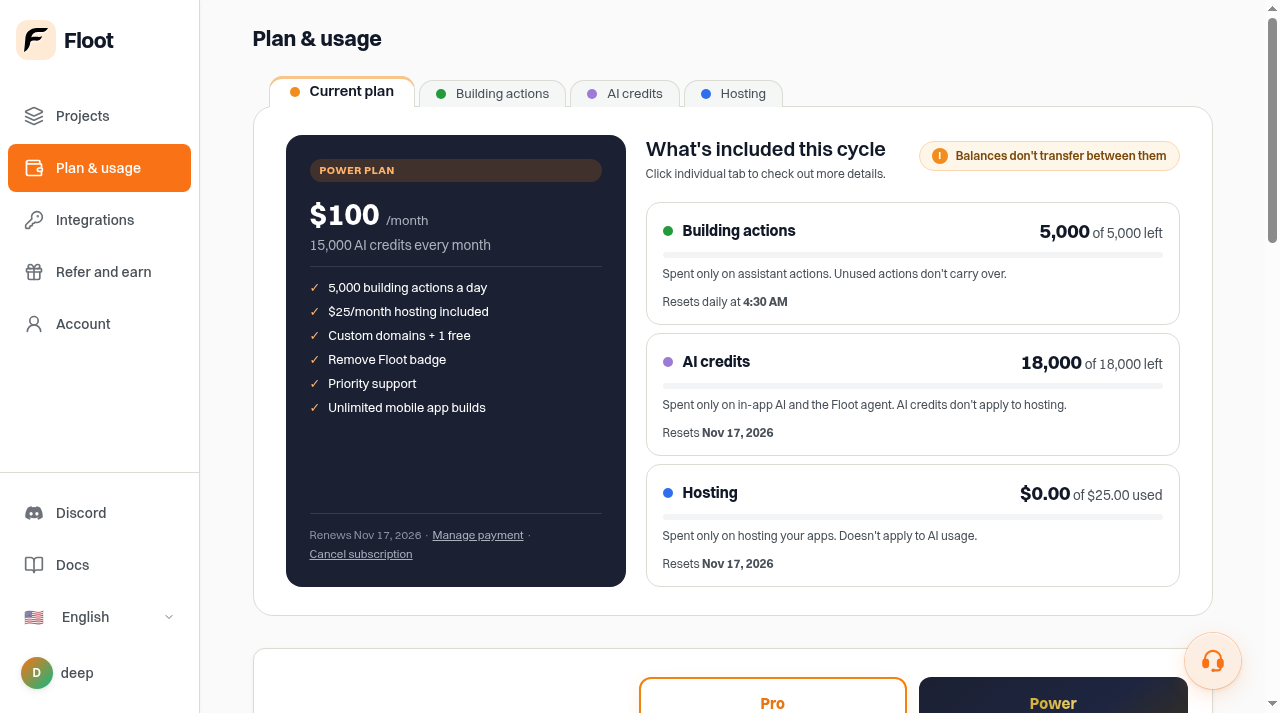Click 'Custom domains + 1 free' item
Screen dimensions: 1280x713
[399, 336]
